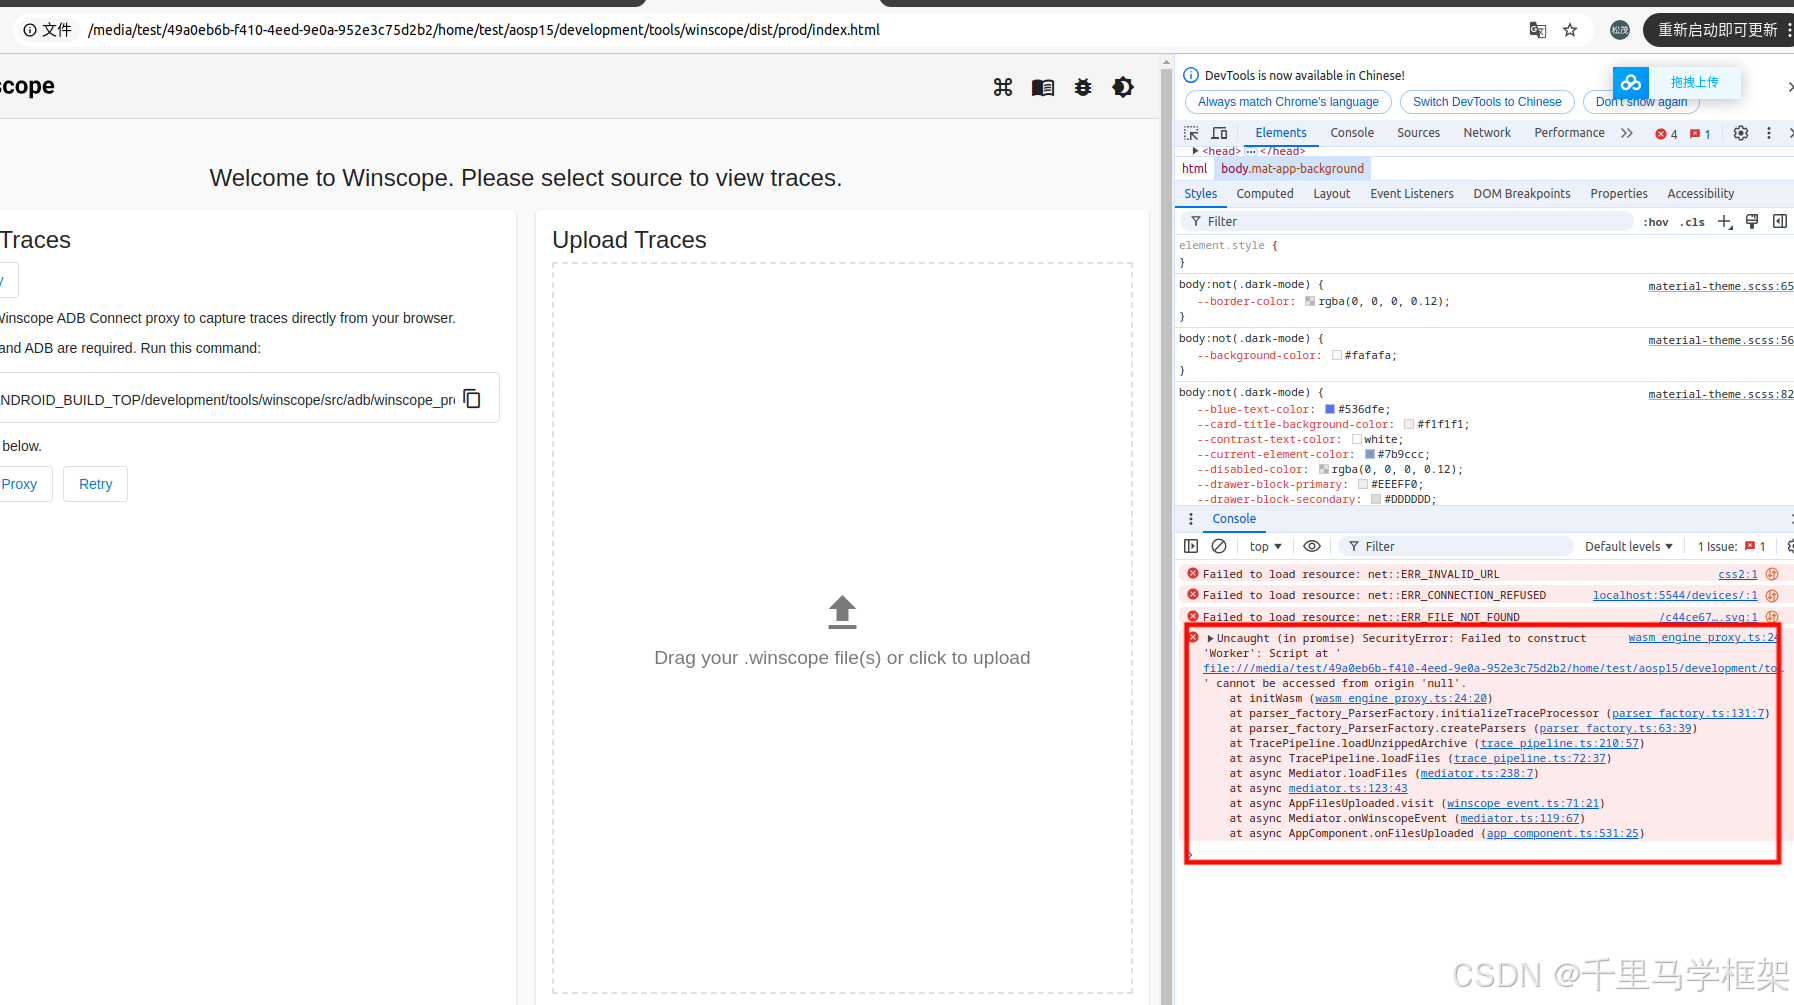This screenshot has width=1794, height=1005.
Task: Open the Properties tab
Action: pyautogui.click(x=1618, y=194)
